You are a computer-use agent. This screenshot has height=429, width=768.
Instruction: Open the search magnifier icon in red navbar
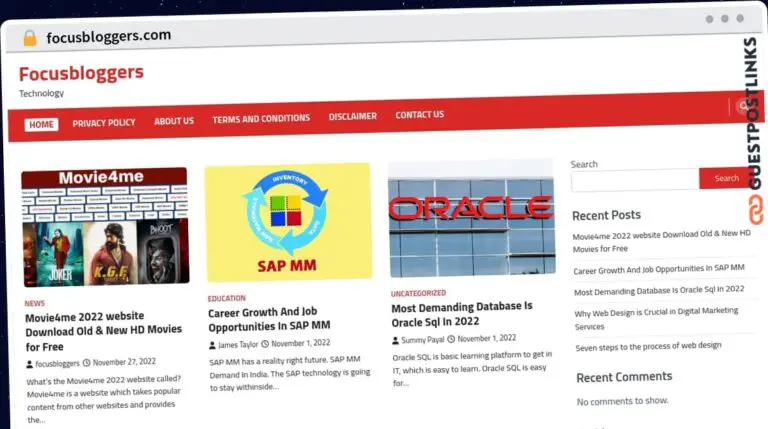(x=744, y=106)
